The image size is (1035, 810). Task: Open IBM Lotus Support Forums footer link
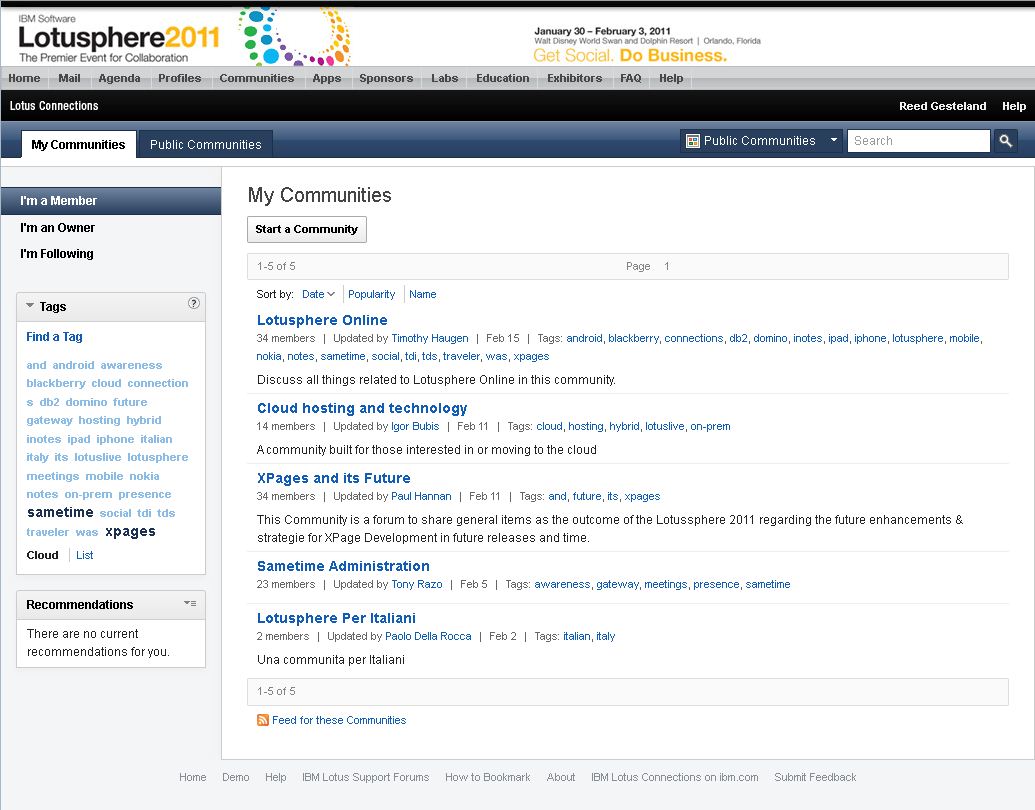pos(366,777)
